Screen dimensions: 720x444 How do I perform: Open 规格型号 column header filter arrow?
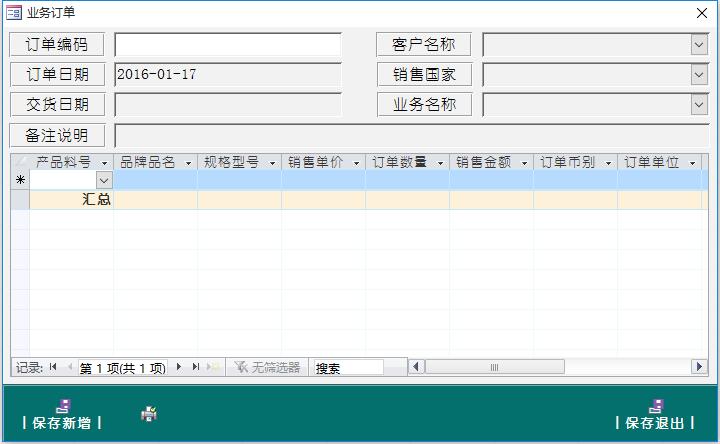tap(272, 163)
